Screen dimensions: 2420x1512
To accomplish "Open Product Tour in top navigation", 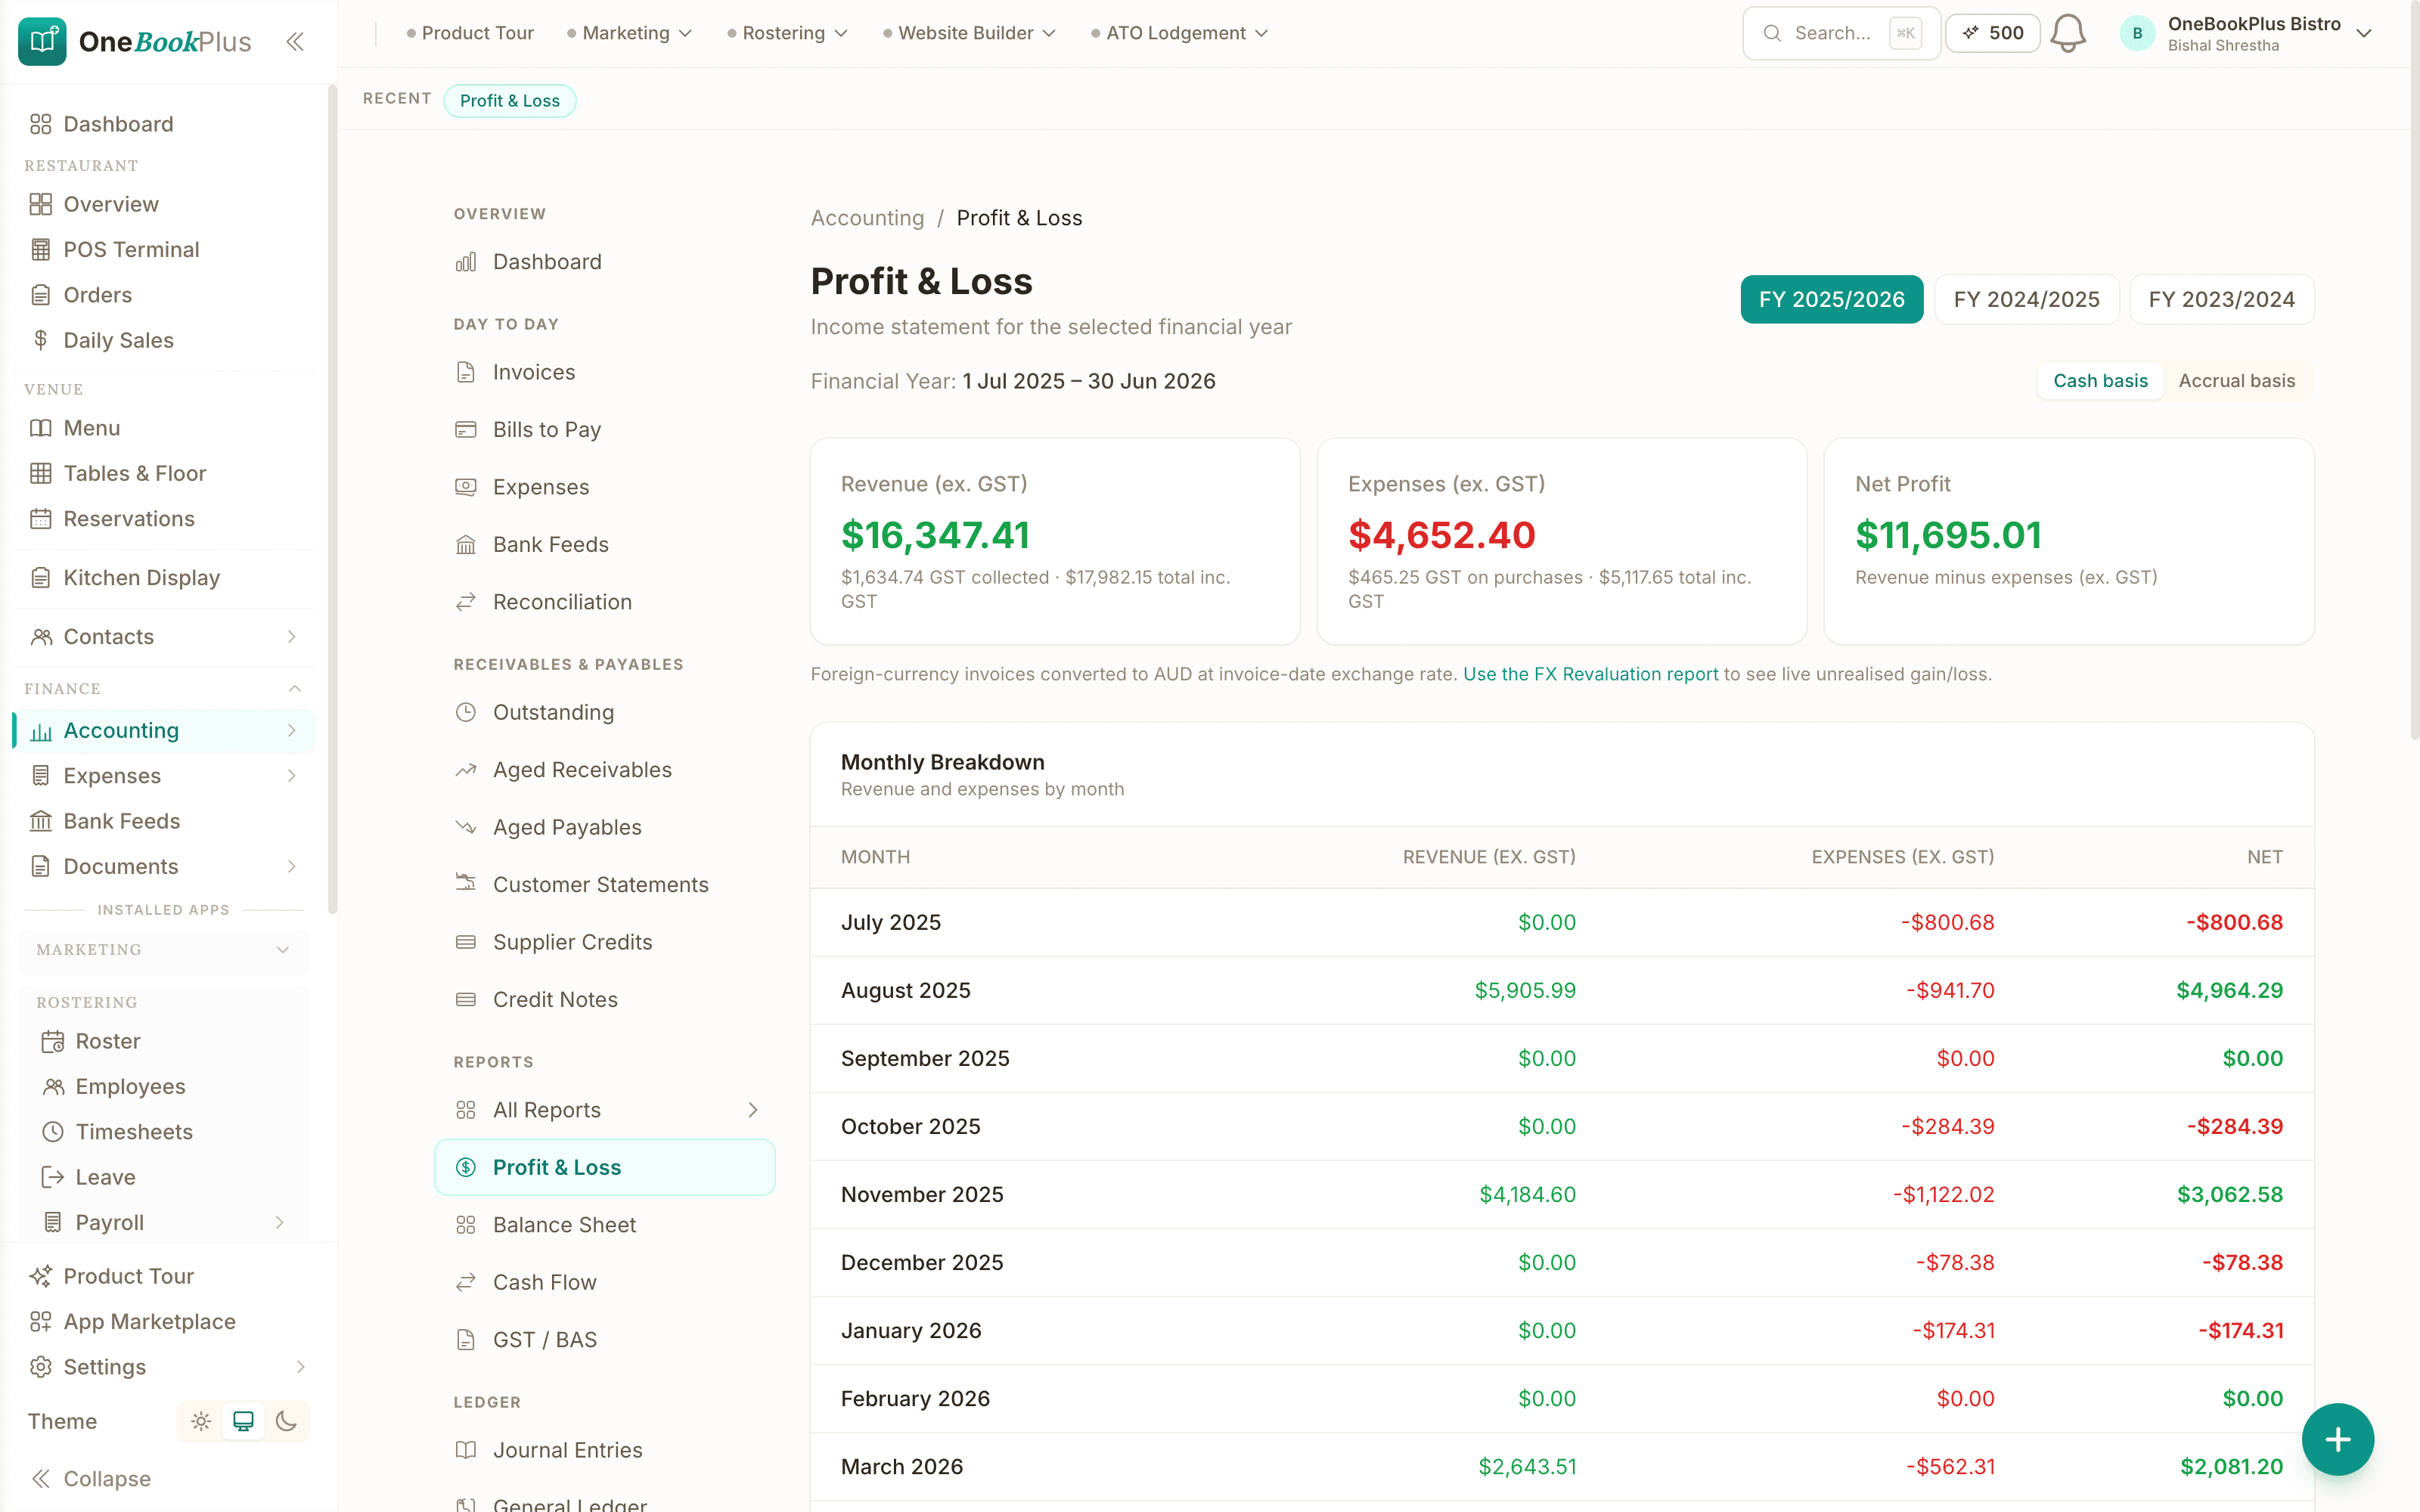I will tap(469, 33).
